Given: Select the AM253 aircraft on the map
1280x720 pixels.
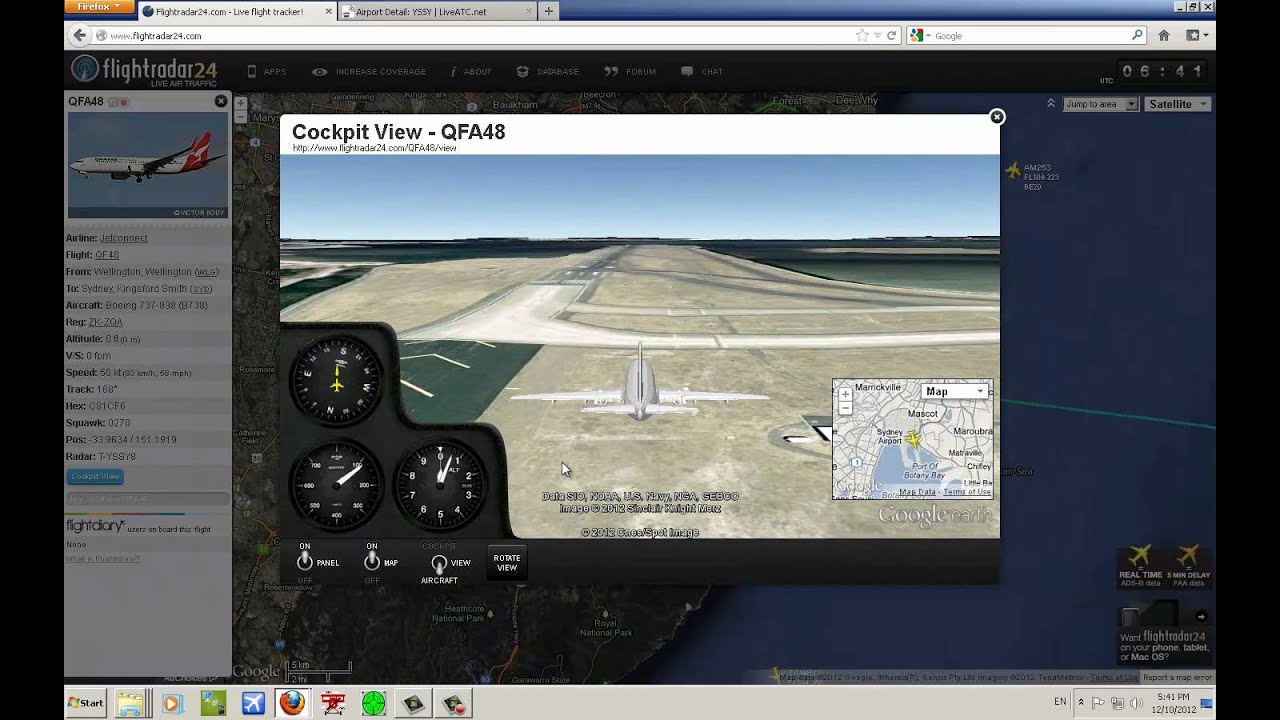Looking at the screenshot, I should 1013,171.
